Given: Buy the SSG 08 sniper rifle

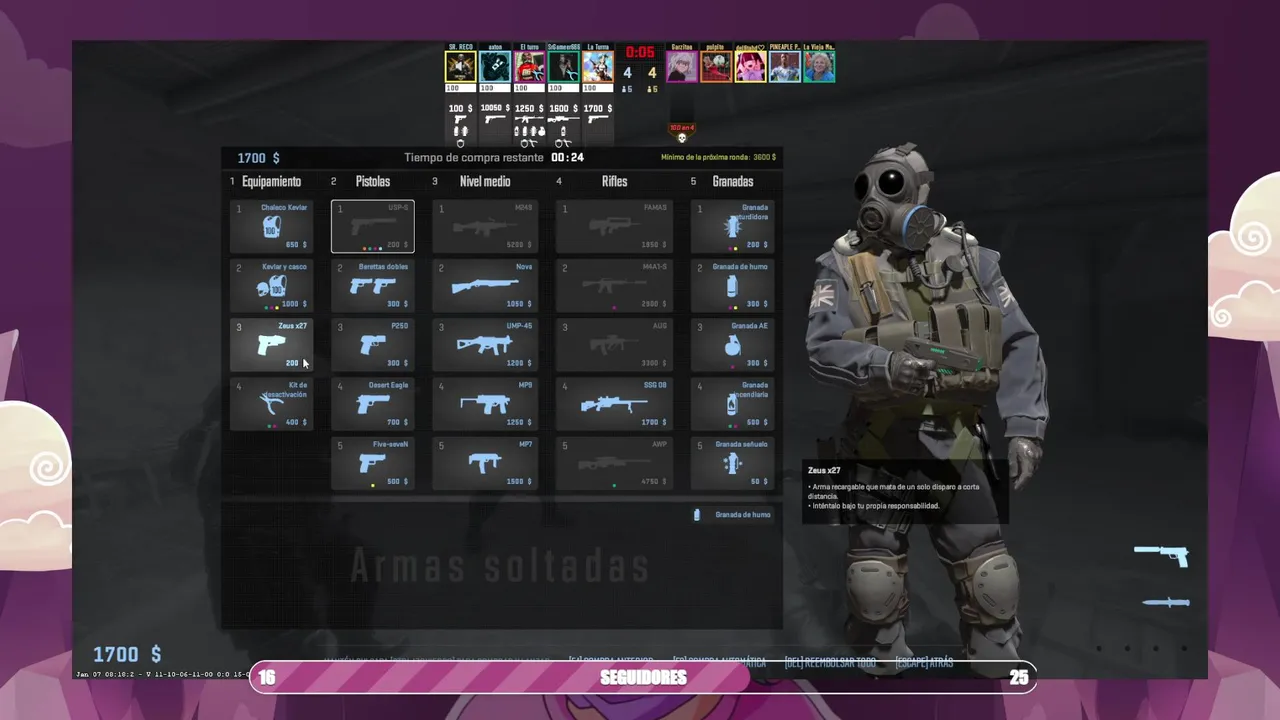Looking at the screenshot, I should tap(614, 404).
